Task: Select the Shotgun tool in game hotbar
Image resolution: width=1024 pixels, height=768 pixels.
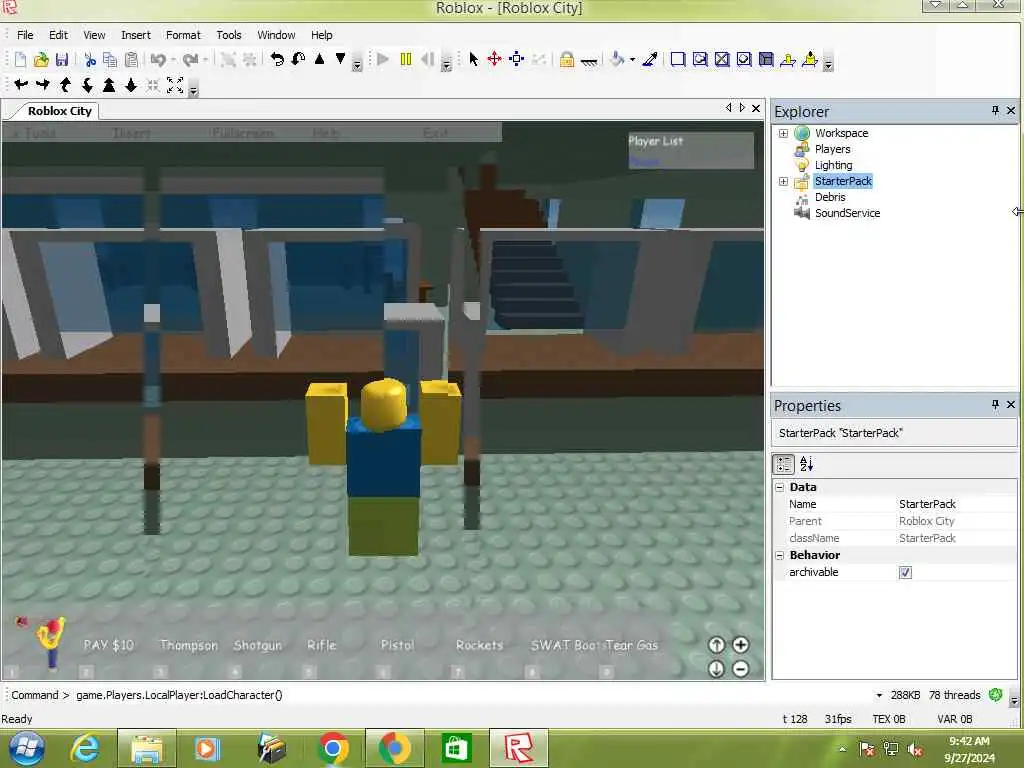Action: point(257,645)
